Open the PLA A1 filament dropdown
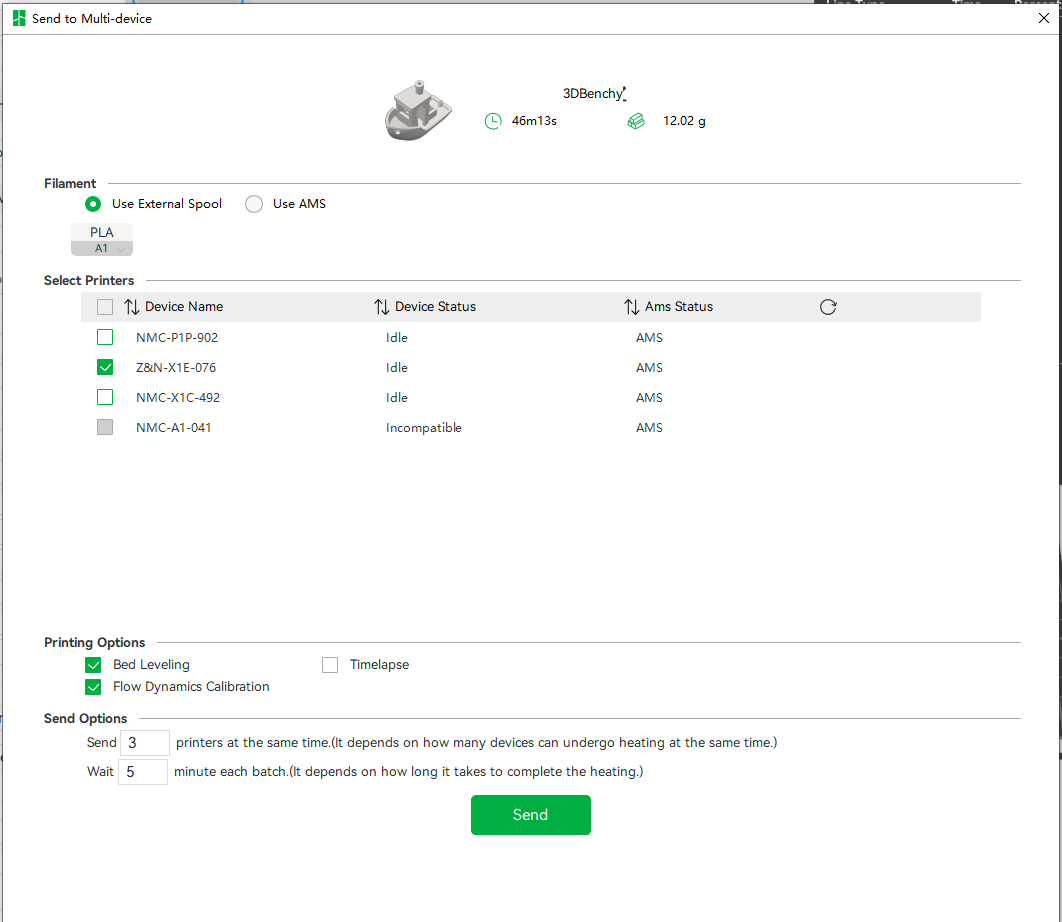The height and width of the screenshot is (922, 1062). pos(102,240)
